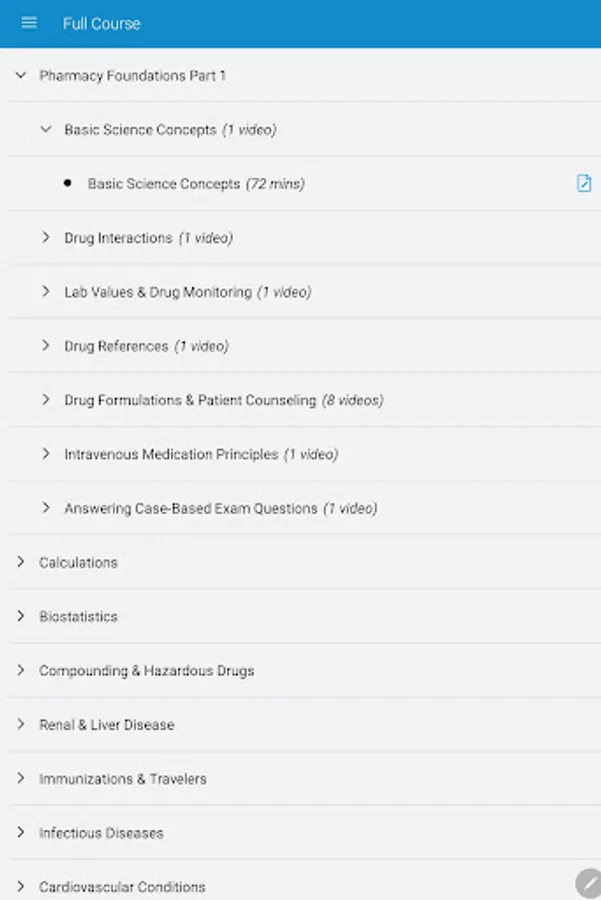Expand the Drug Interactions chevron
The image size is (601, 900).
pos(45,238)
